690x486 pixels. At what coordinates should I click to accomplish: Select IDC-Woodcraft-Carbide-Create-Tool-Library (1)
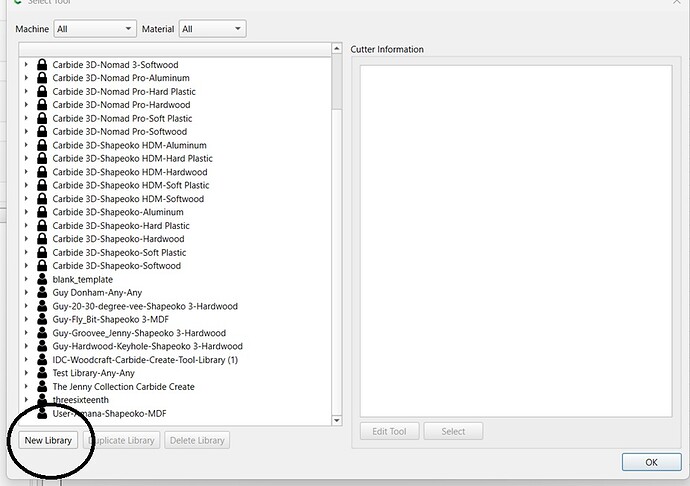(x=145, y=360)
